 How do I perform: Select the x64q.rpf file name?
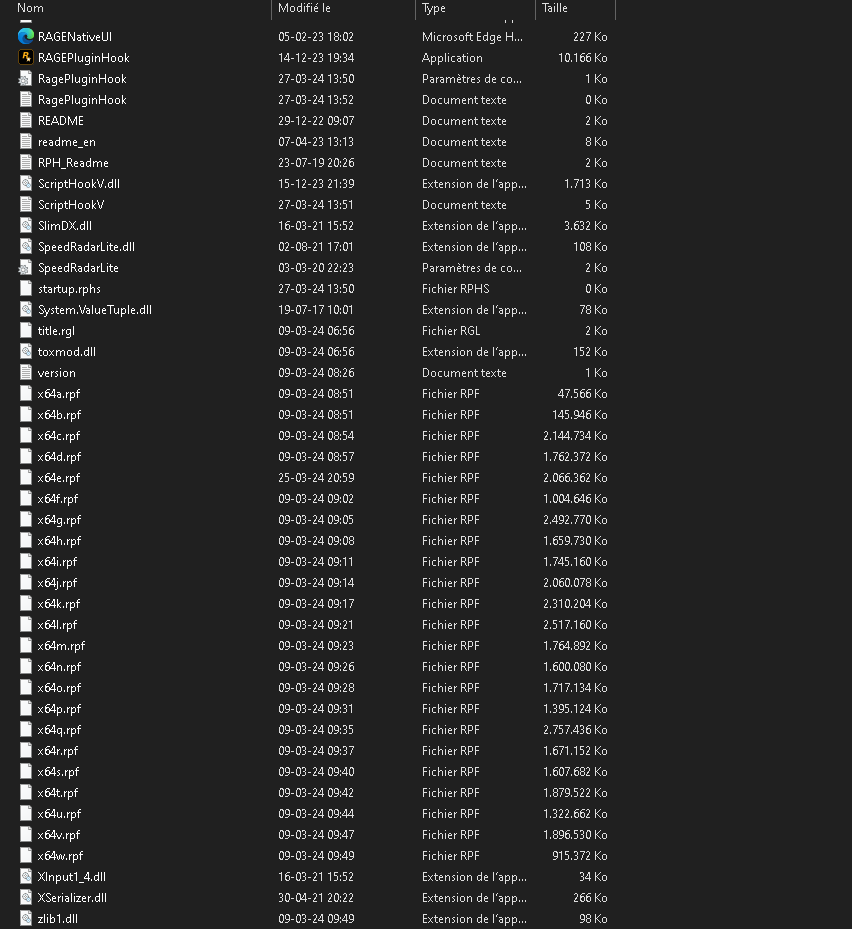[59, 729]
